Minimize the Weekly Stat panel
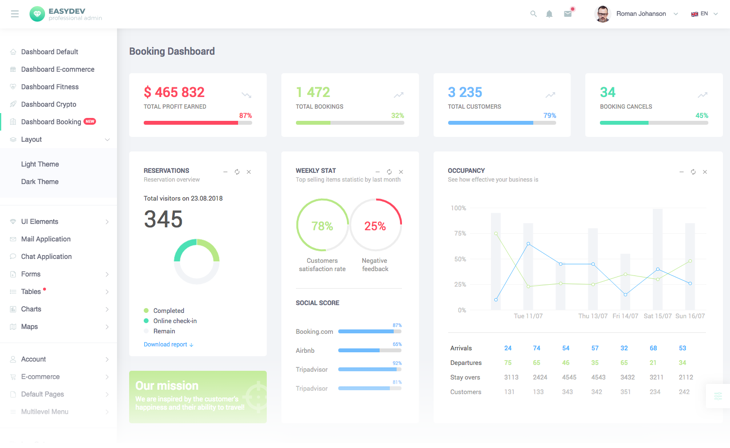This screenshot has width=730, height=448. (378, 172)
